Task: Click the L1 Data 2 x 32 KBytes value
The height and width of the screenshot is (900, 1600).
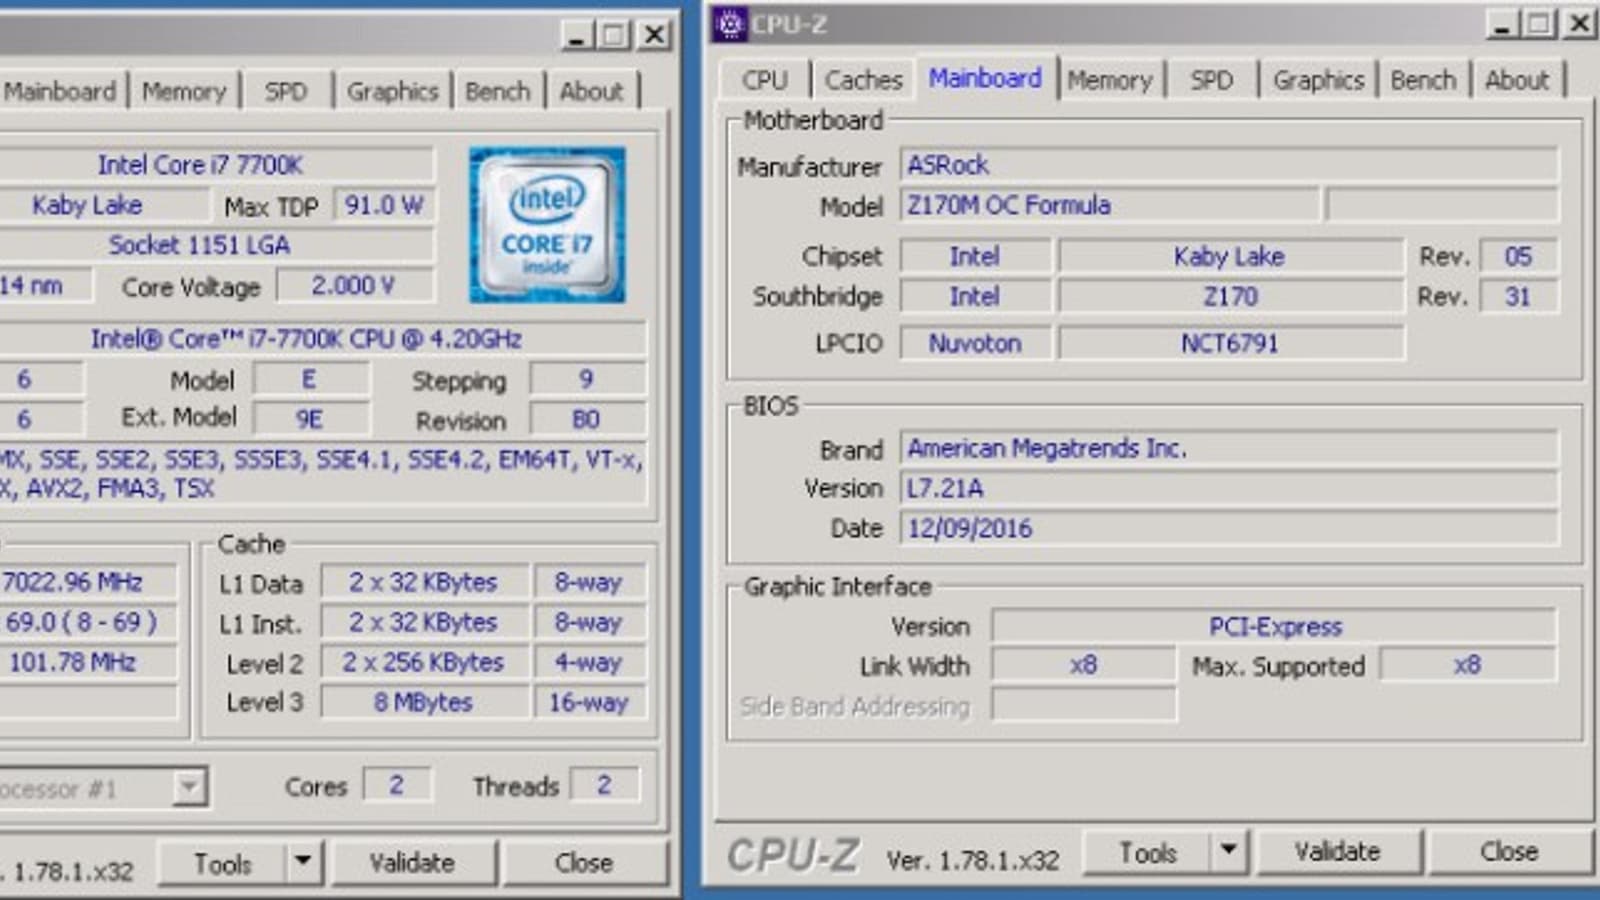Action: click(x=424, y=582)
